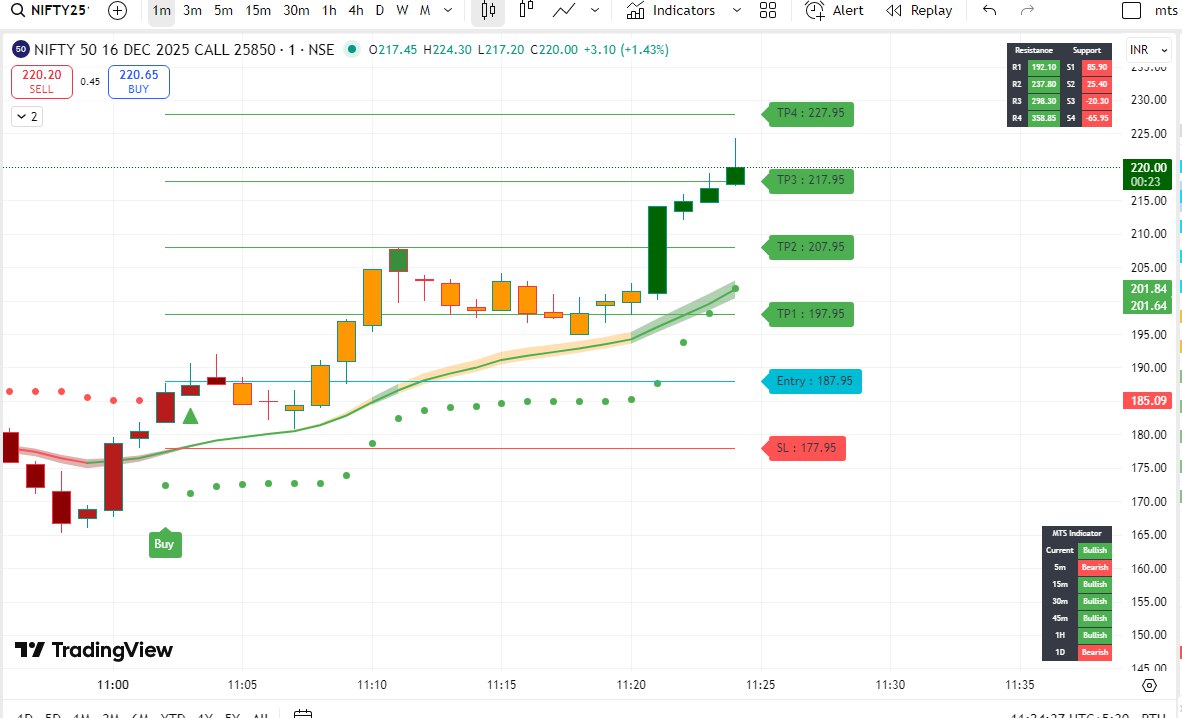The width and height of the screenshot is (1182, 718).
Task: Select the hollow candles chart style icon
Action: coord(526,11)
